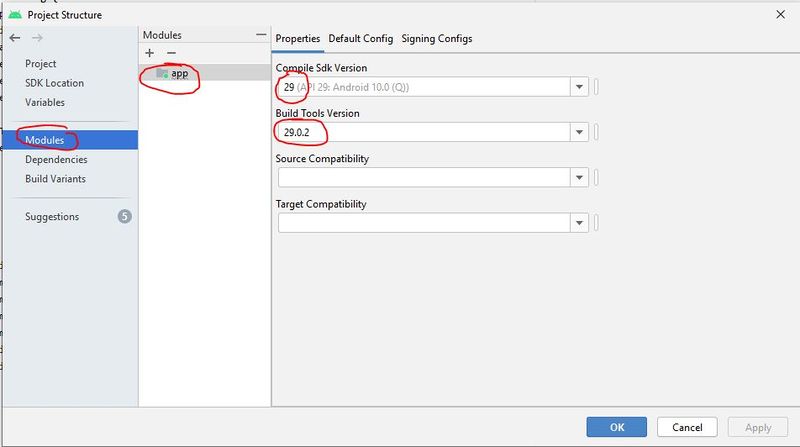800x447 pixels.
Task: Click the Suggestions count badge
Action: click(x=124, y=216)
